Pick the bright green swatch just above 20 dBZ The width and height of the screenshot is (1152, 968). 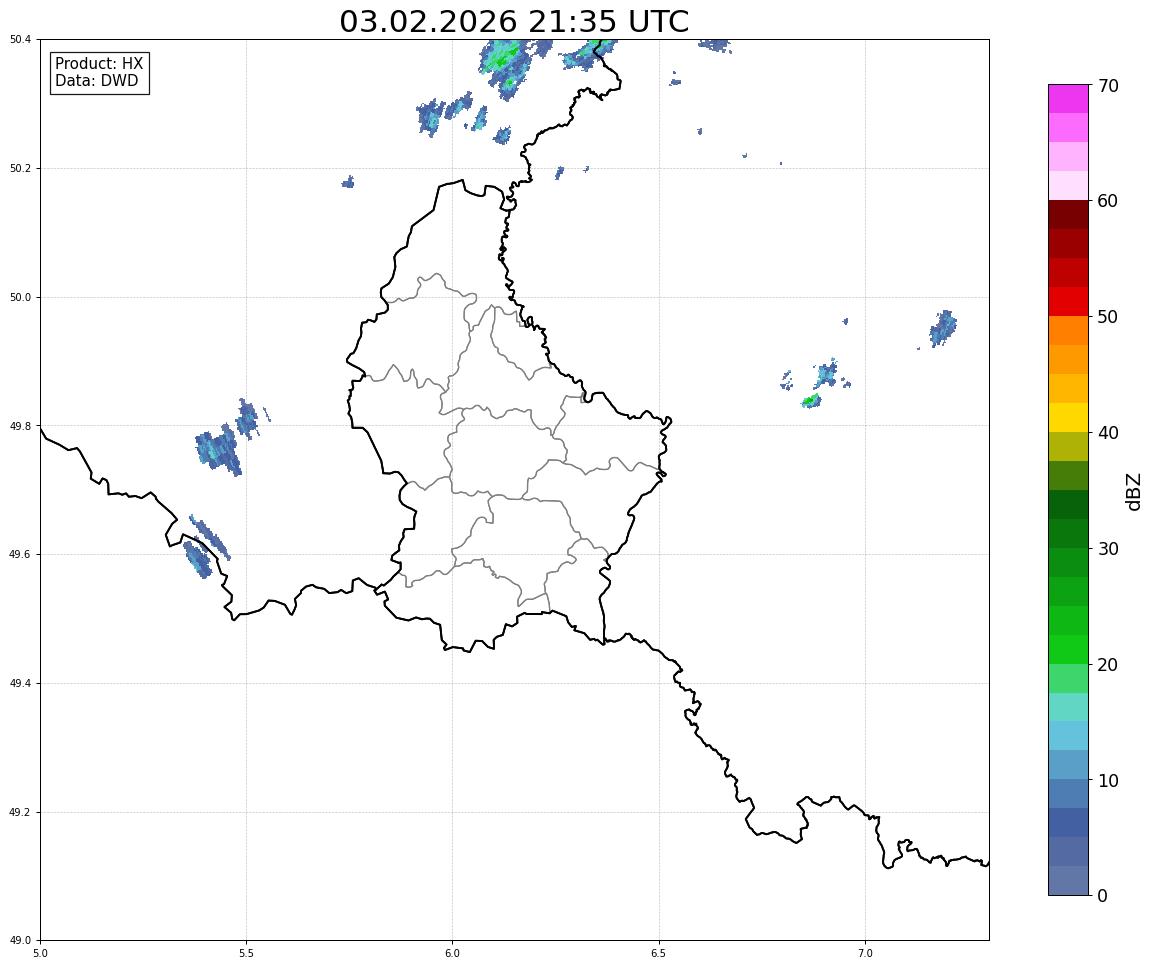pyautogui.click(x=1068, y=649)
